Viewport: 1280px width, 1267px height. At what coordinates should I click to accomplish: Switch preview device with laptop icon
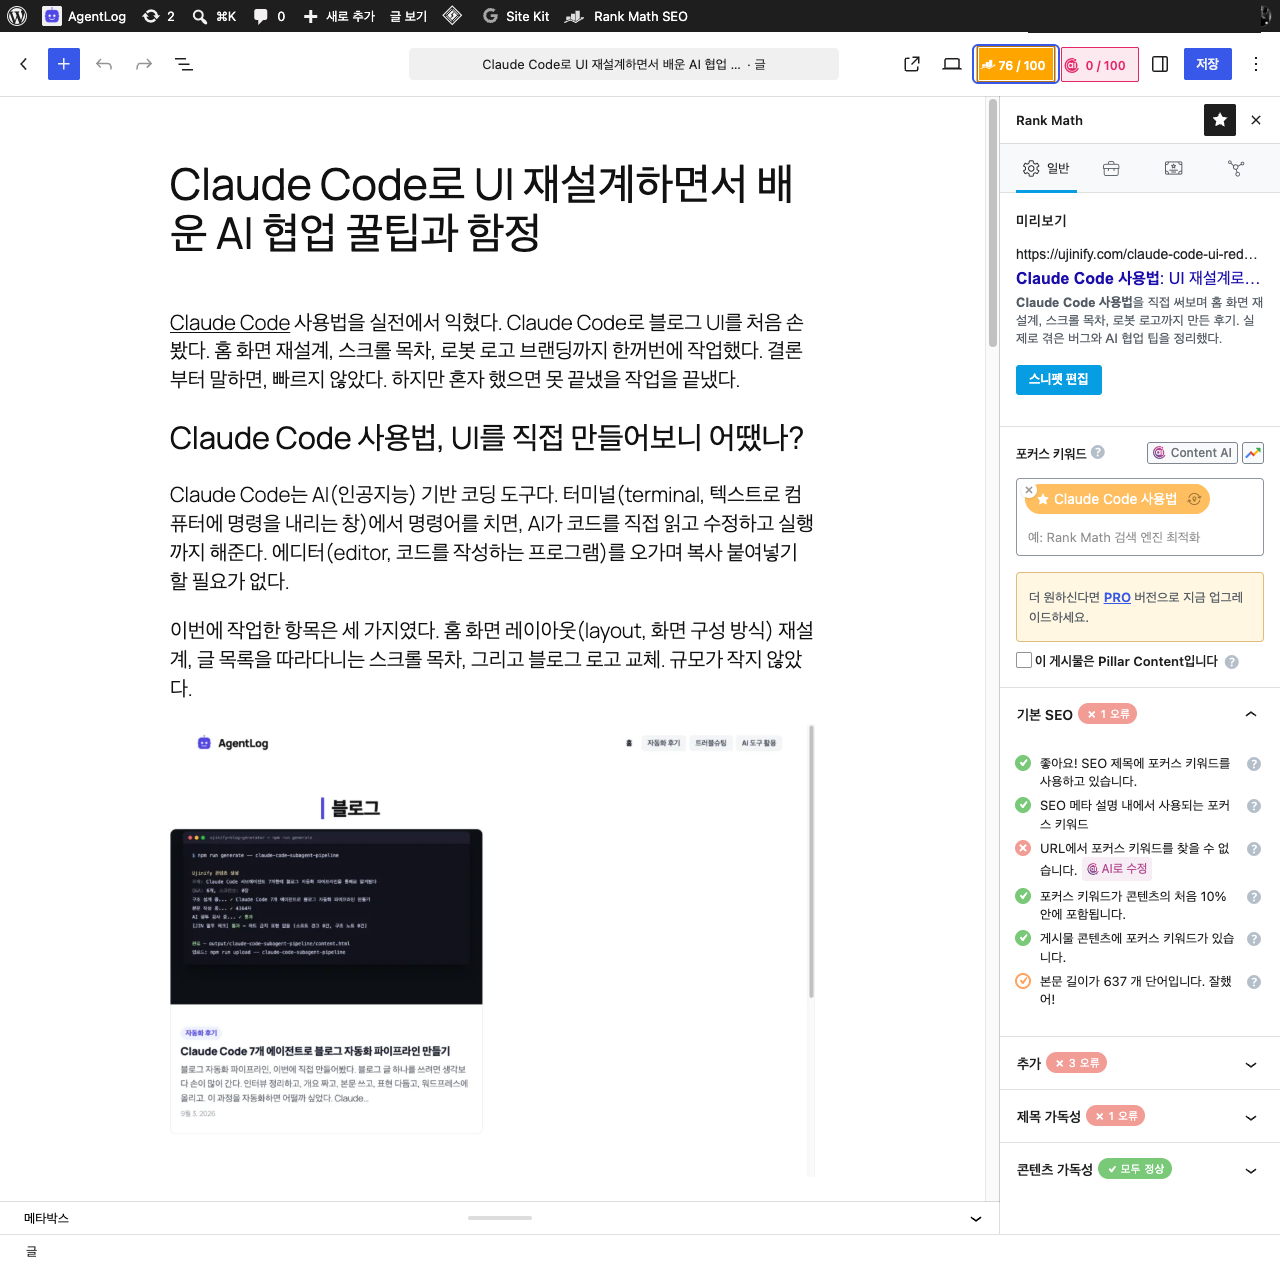[x=952, y=64]
